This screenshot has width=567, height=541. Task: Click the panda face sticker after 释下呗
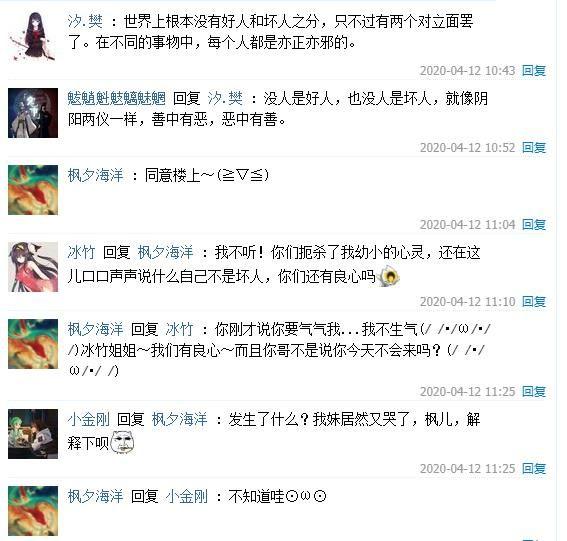[122, 442]
